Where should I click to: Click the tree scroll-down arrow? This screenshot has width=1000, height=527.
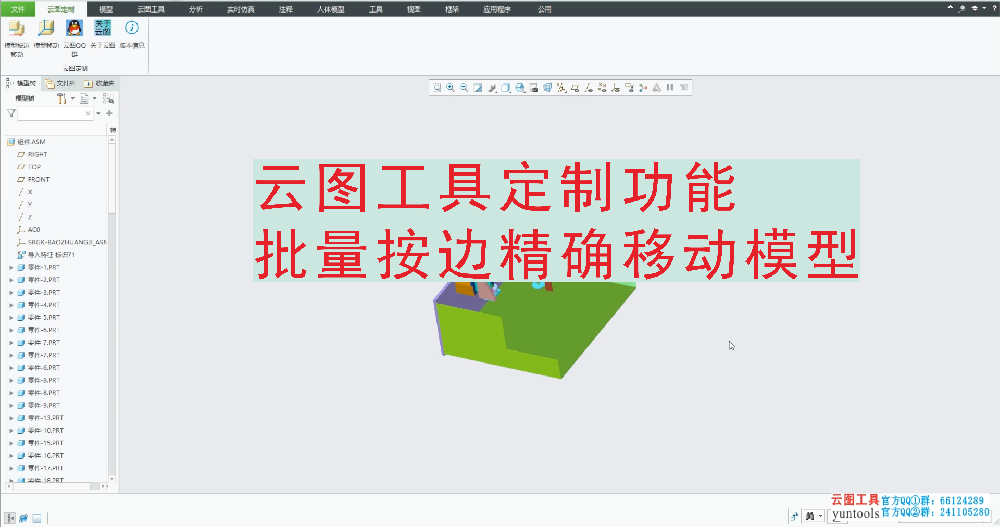point(112,479)
